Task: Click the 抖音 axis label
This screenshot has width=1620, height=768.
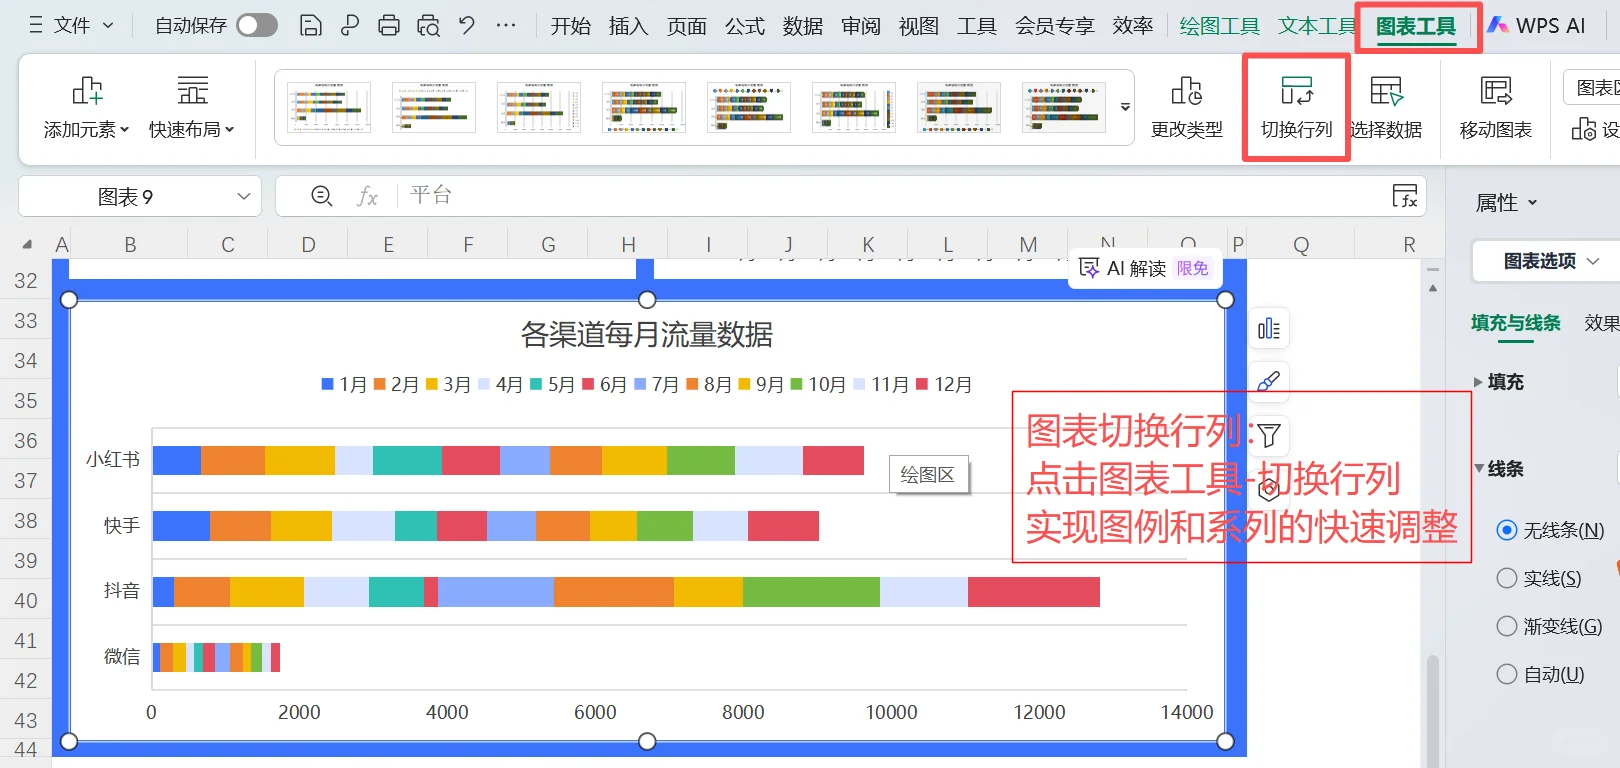Action: click(x=122, y=591)
